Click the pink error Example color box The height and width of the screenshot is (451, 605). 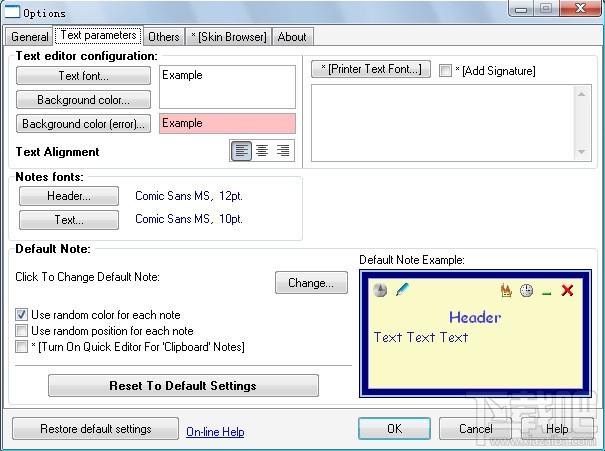(227, 123)
